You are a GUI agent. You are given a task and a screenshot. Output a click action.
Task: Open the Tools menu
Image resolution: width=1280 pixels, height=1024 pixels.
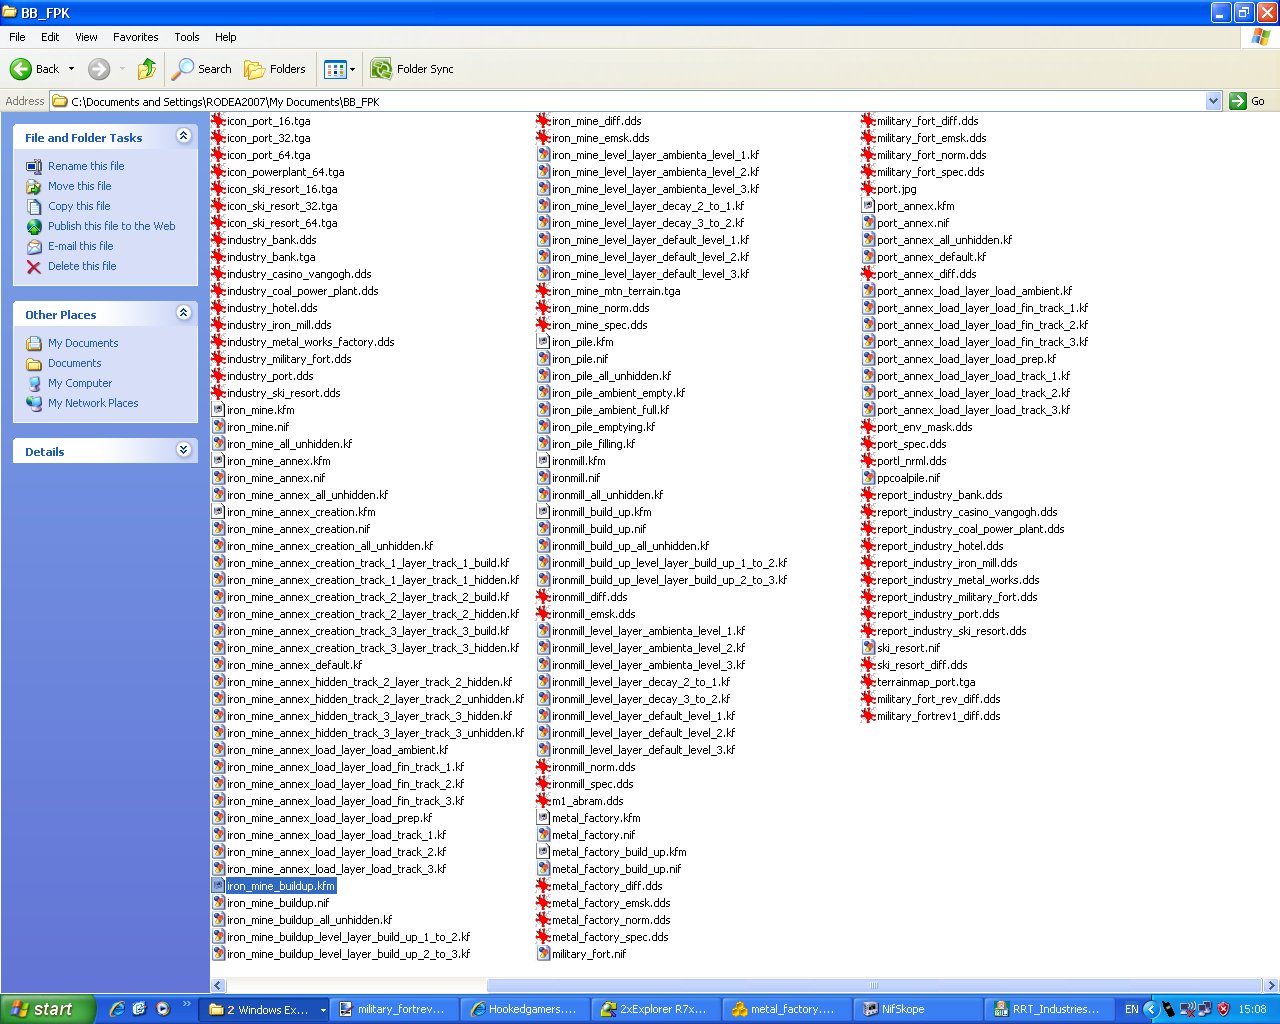click(x=187, y=37)
